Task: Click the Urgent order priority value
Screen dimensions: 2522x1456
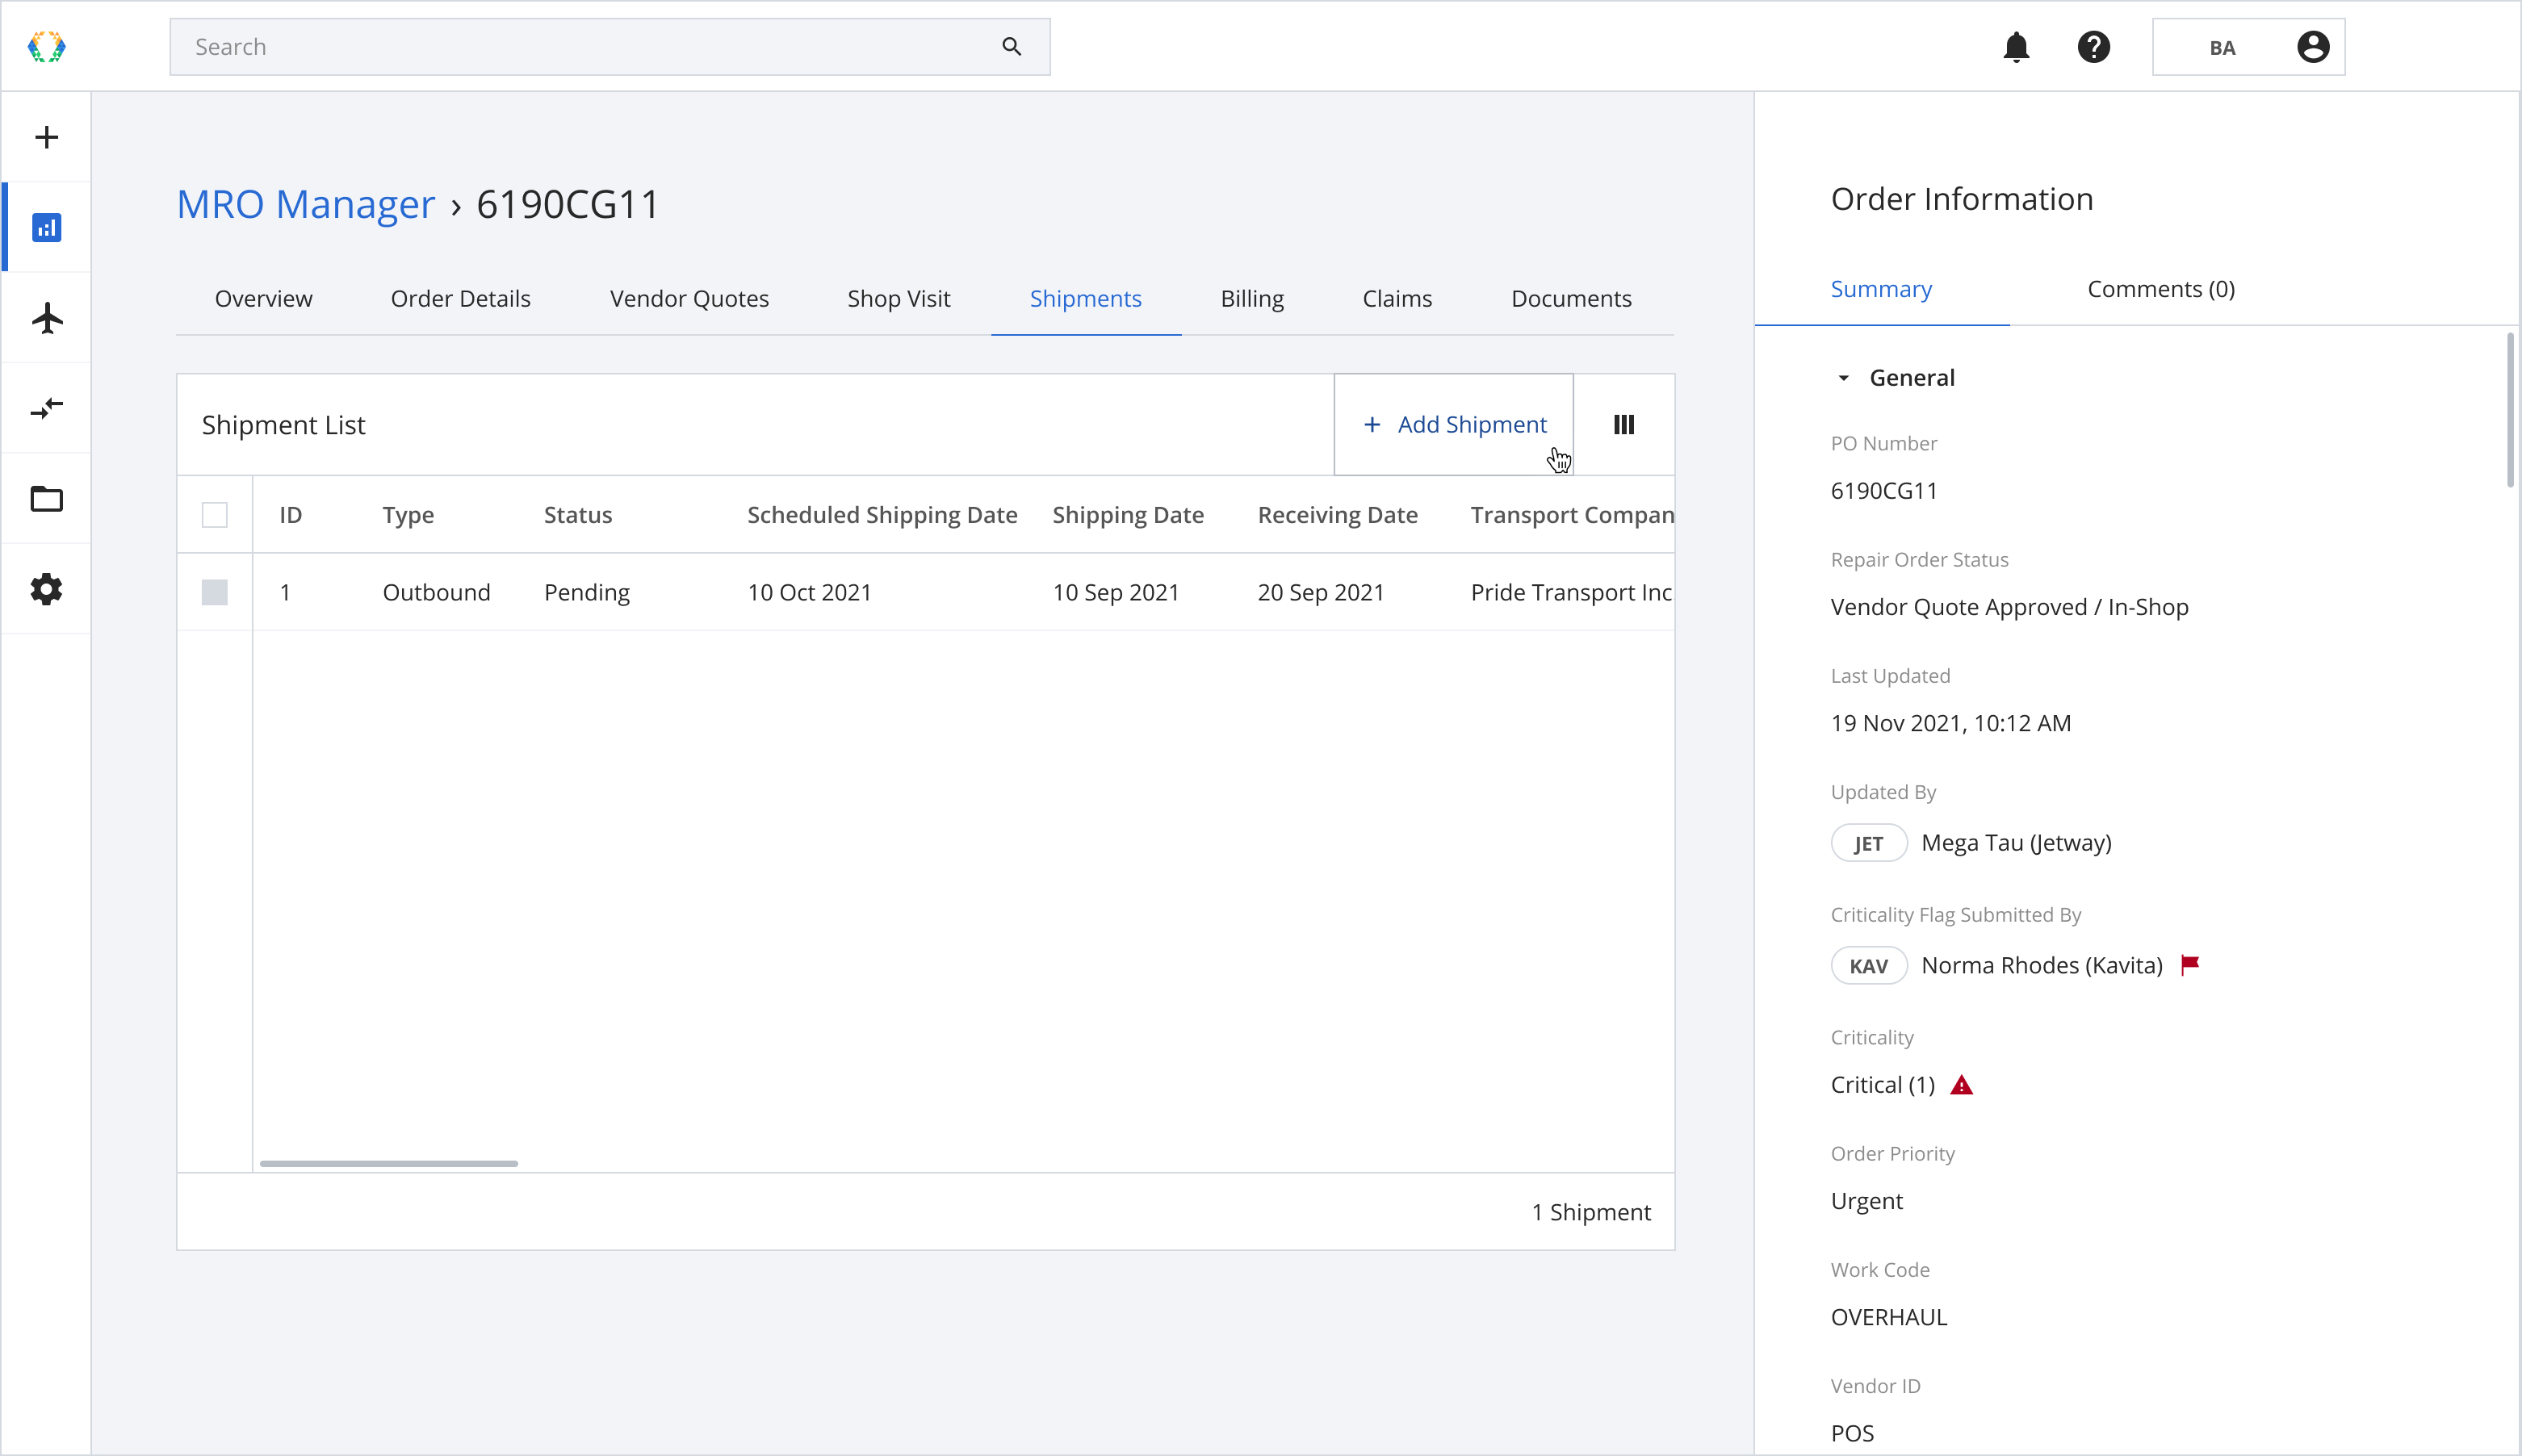Action: 1866,1201
